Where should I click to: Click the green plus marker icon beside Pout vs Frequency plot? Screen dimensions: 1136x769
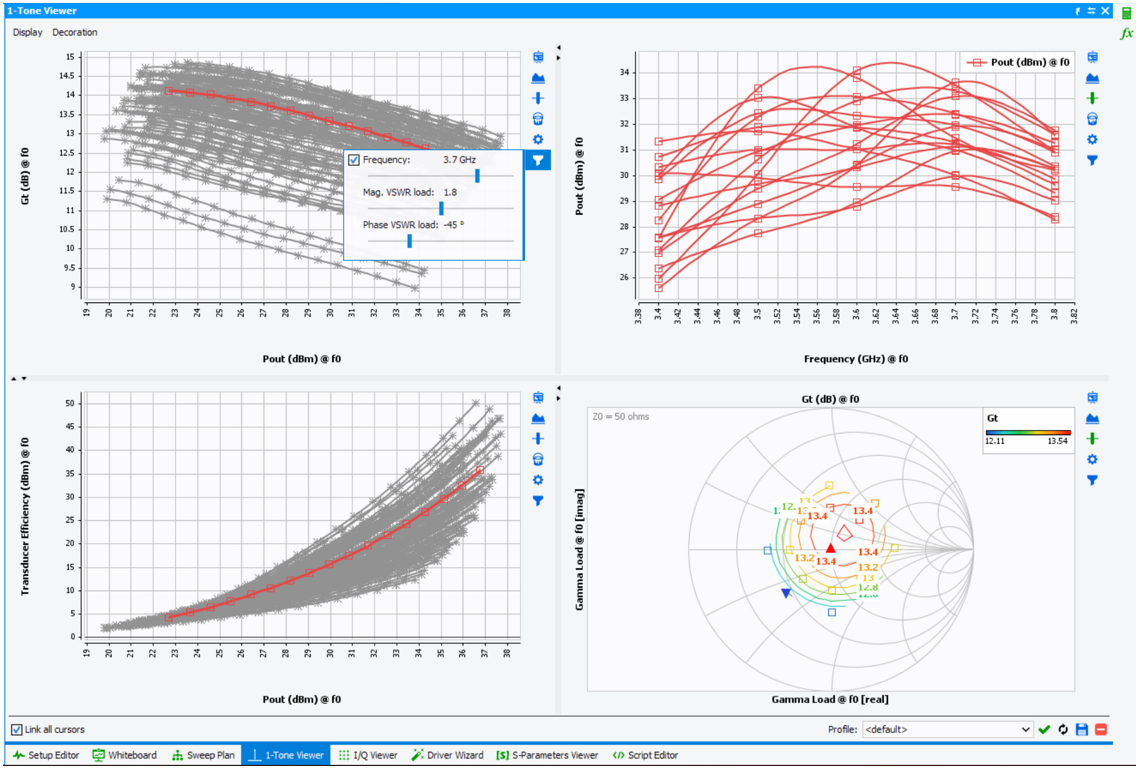[x=1093, y=98]
